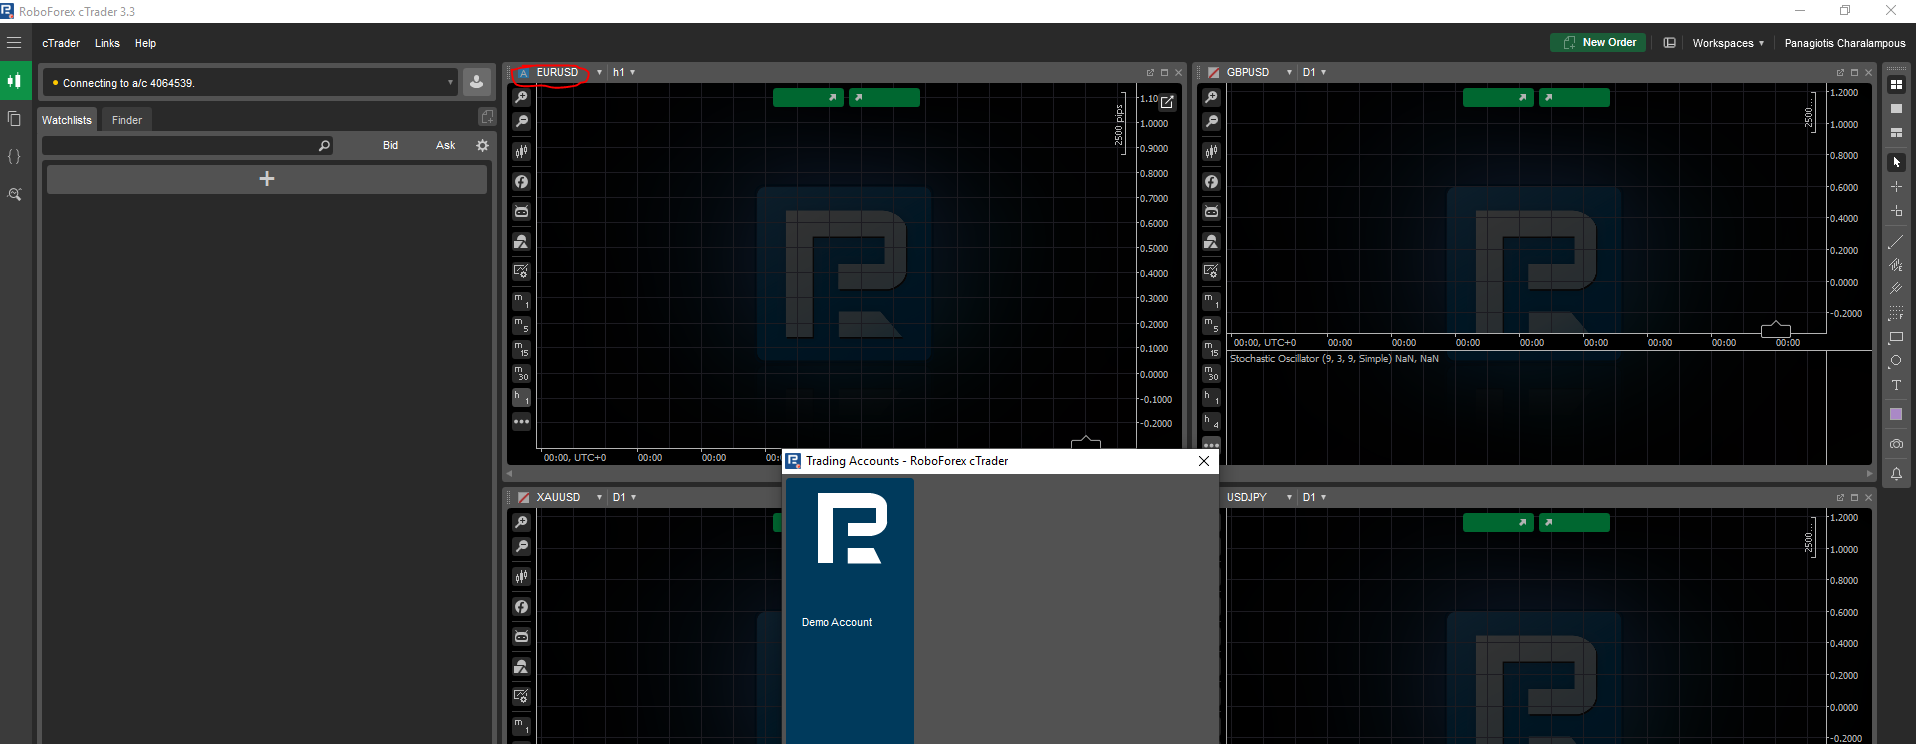Click the account profile icon button
This screenshot has width=1916, height=744.
click(477, 82)
